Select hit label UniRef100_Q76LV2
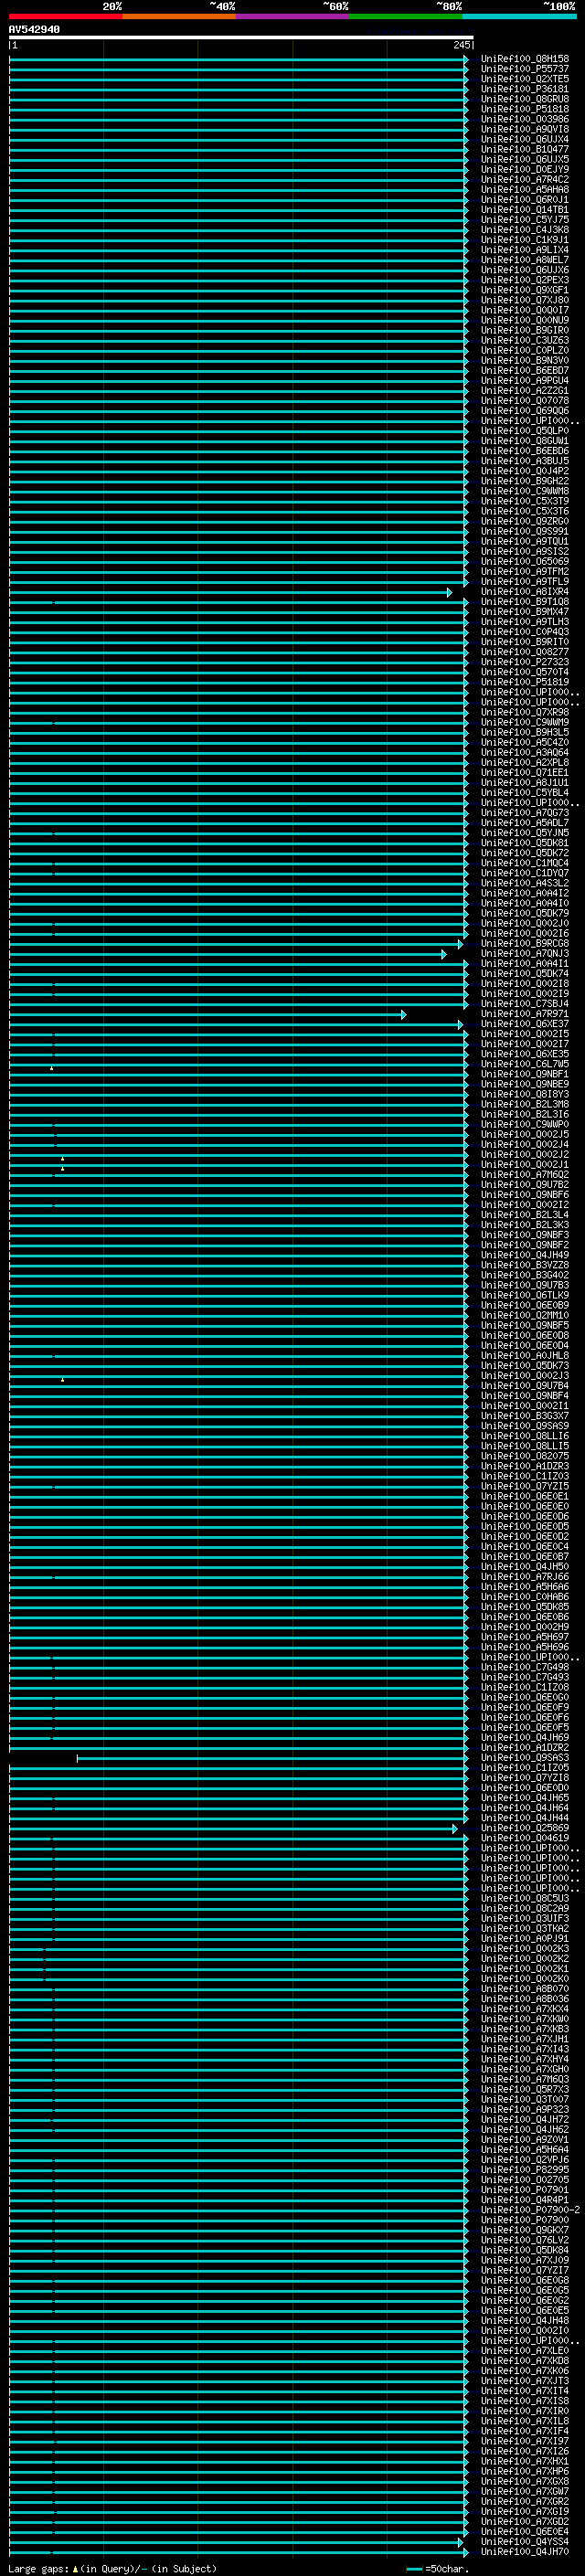Viewport: 585px width, 2576px height. coord(525,2241)
